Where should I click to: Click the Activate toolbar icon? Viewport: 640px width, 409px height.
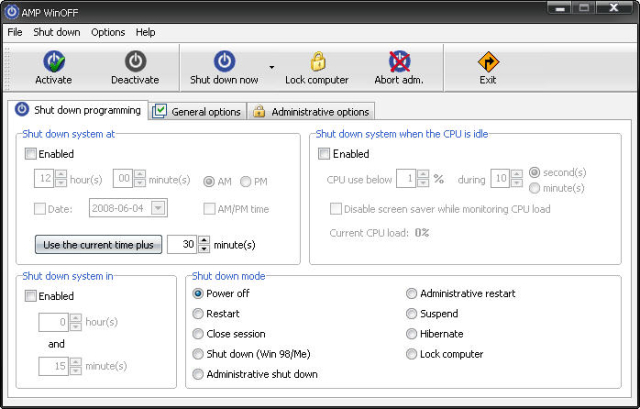[x=54, y=61]
